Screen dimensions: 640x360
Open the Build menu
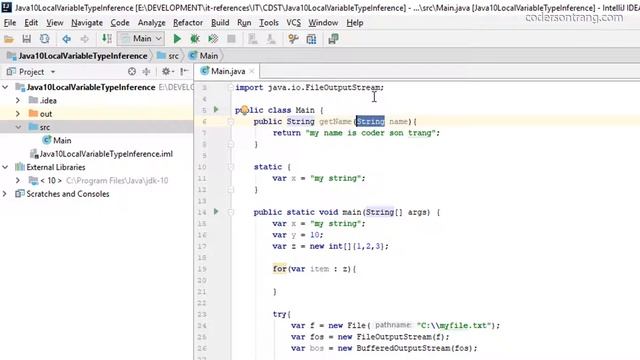point(220,23)
